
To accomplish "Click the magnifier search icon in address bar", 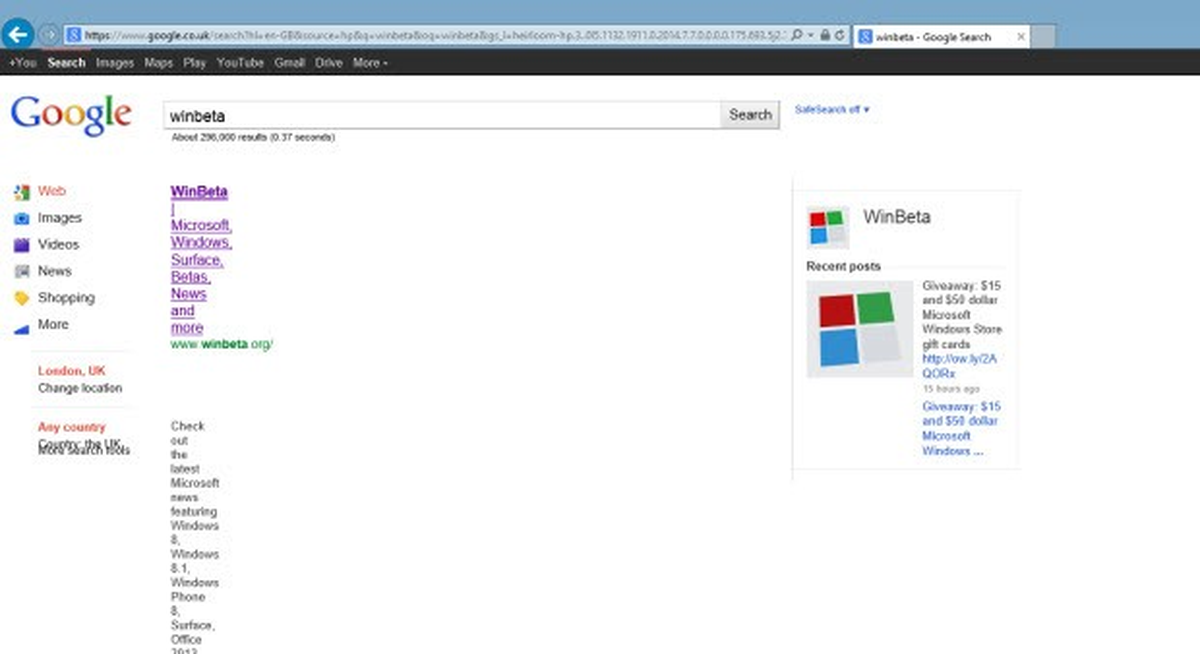I will pyautogui.click(x=796, y=35).
